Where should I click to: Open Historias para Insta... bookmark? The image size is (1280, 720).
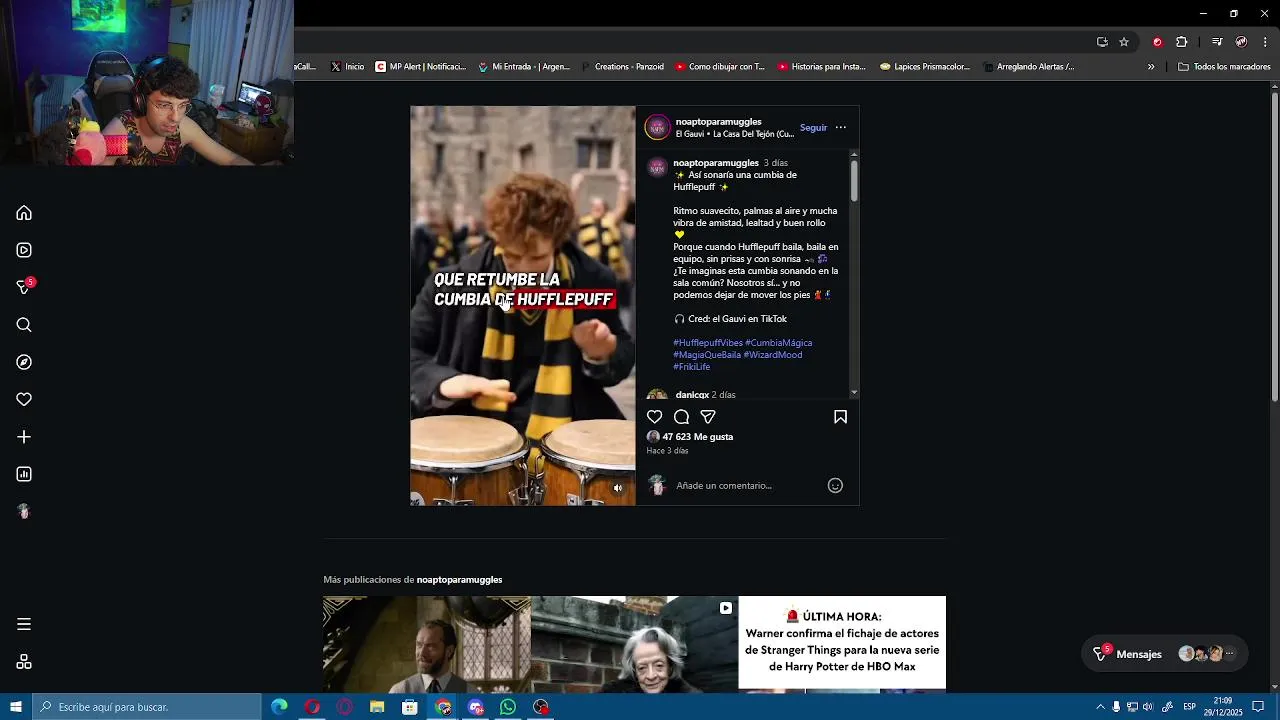pyautogui.click(x=821, y=67)
